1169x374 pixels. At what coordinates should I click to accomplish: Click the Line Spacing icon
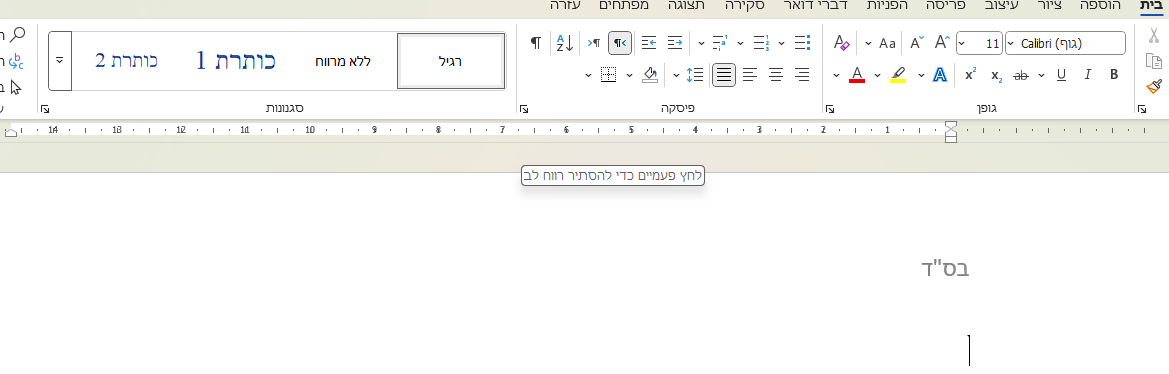[x=695, y=75]
